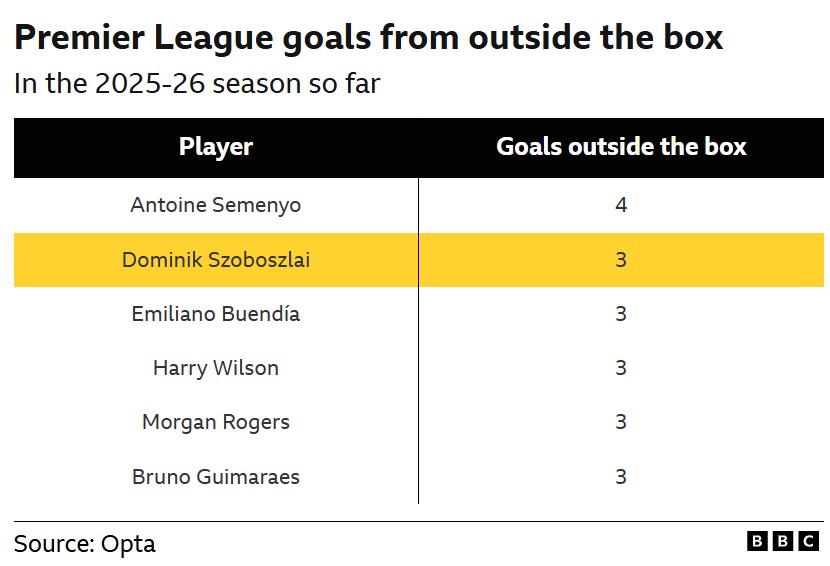Click Semenyo's goals value of 4
Viewport: 830px width, 566px height.
coord(621,205)
